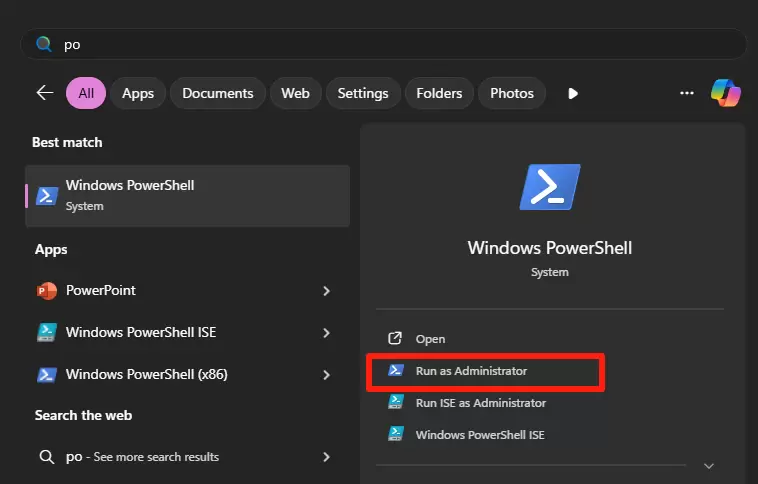Click Open in the PowerShell actions list
Screen dimensions: 758x484
tap(430, 339)
